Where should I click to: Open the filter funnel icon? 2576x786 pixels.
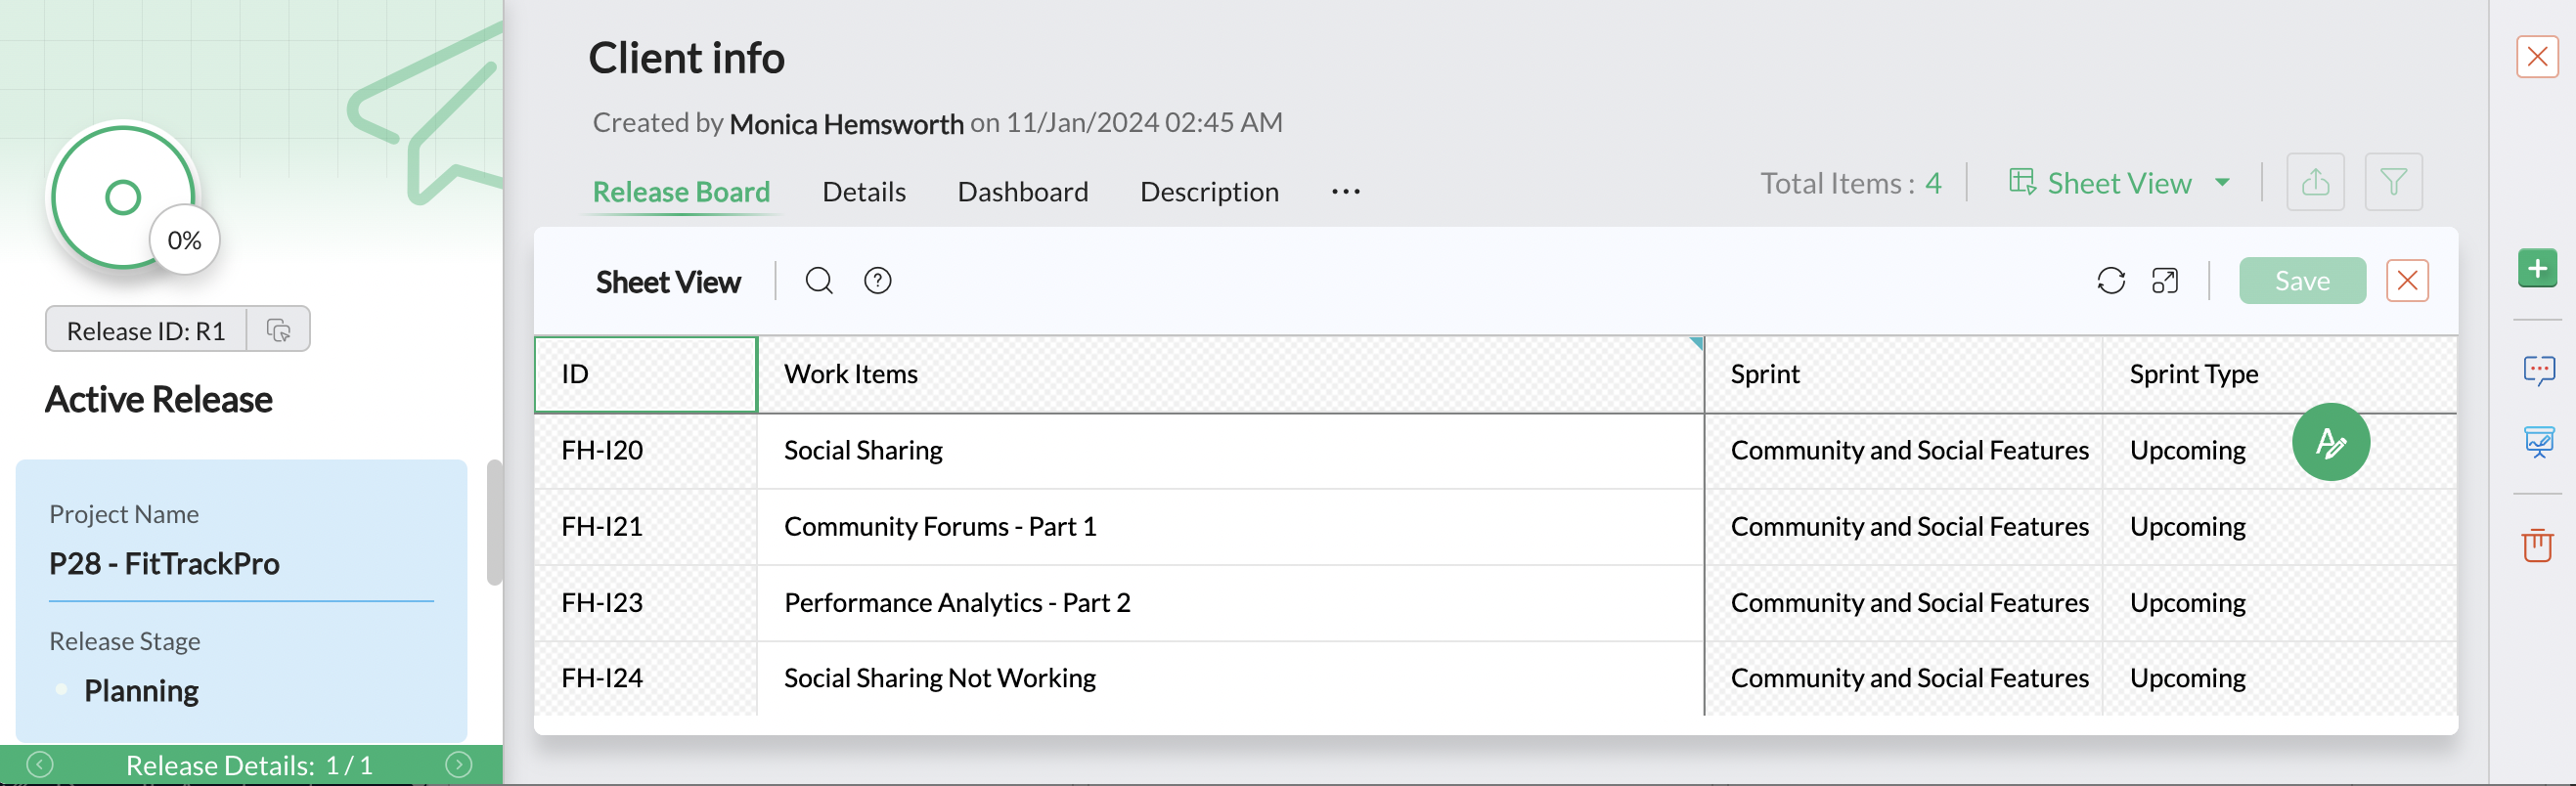point(2392,182)
